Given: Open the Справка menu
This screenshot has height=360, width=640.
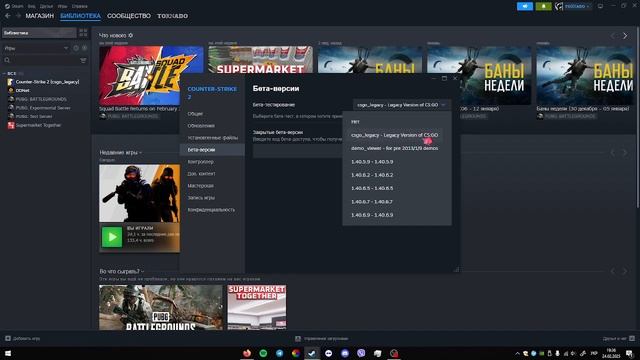Looking at the screenshot, I should 80,6.
